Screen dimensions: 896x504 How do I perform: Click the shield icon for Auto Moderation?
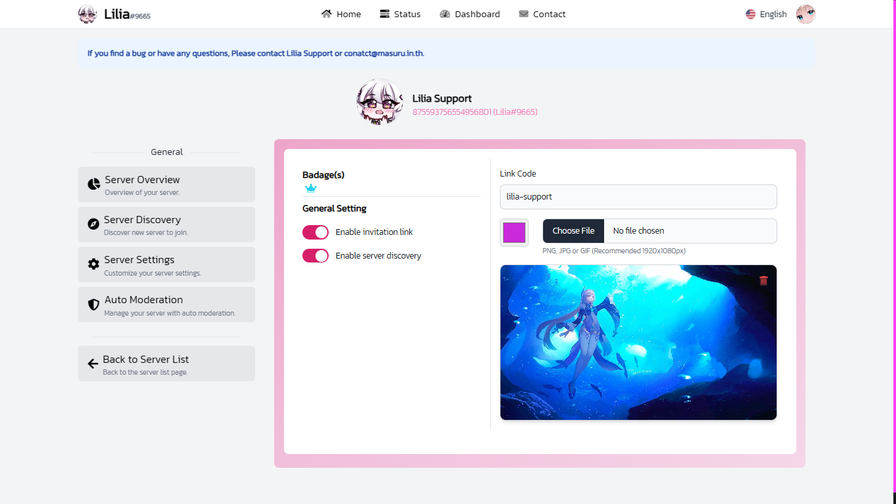point(93,305)
